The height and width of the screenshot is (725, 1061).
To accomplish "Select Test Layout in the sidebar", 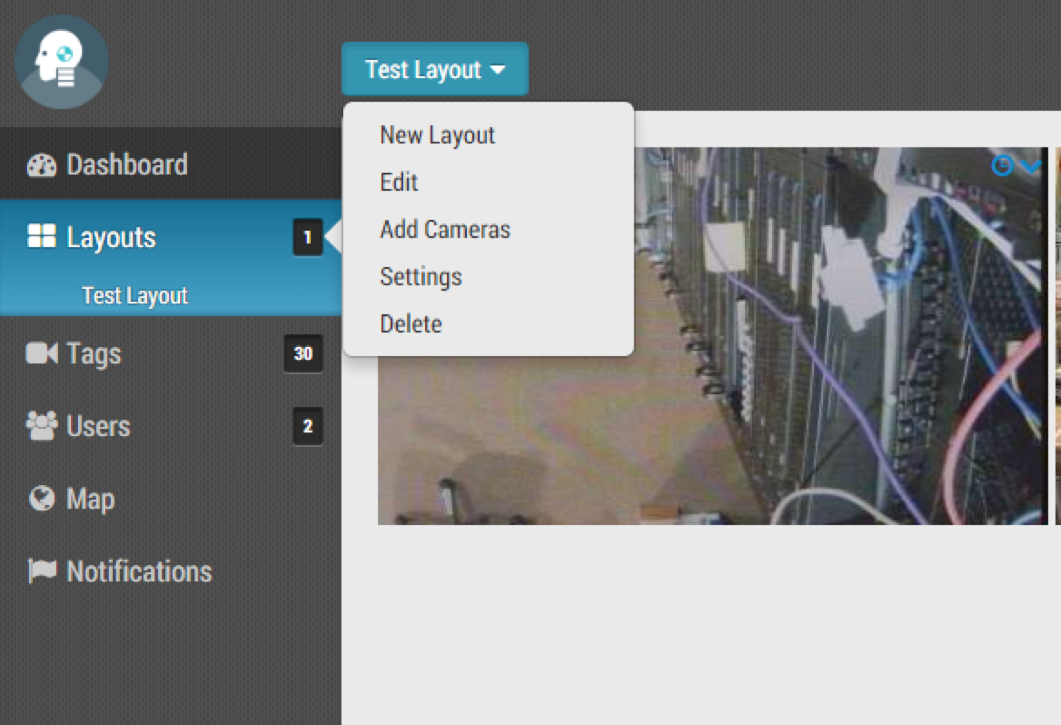I will pos(135,295).
